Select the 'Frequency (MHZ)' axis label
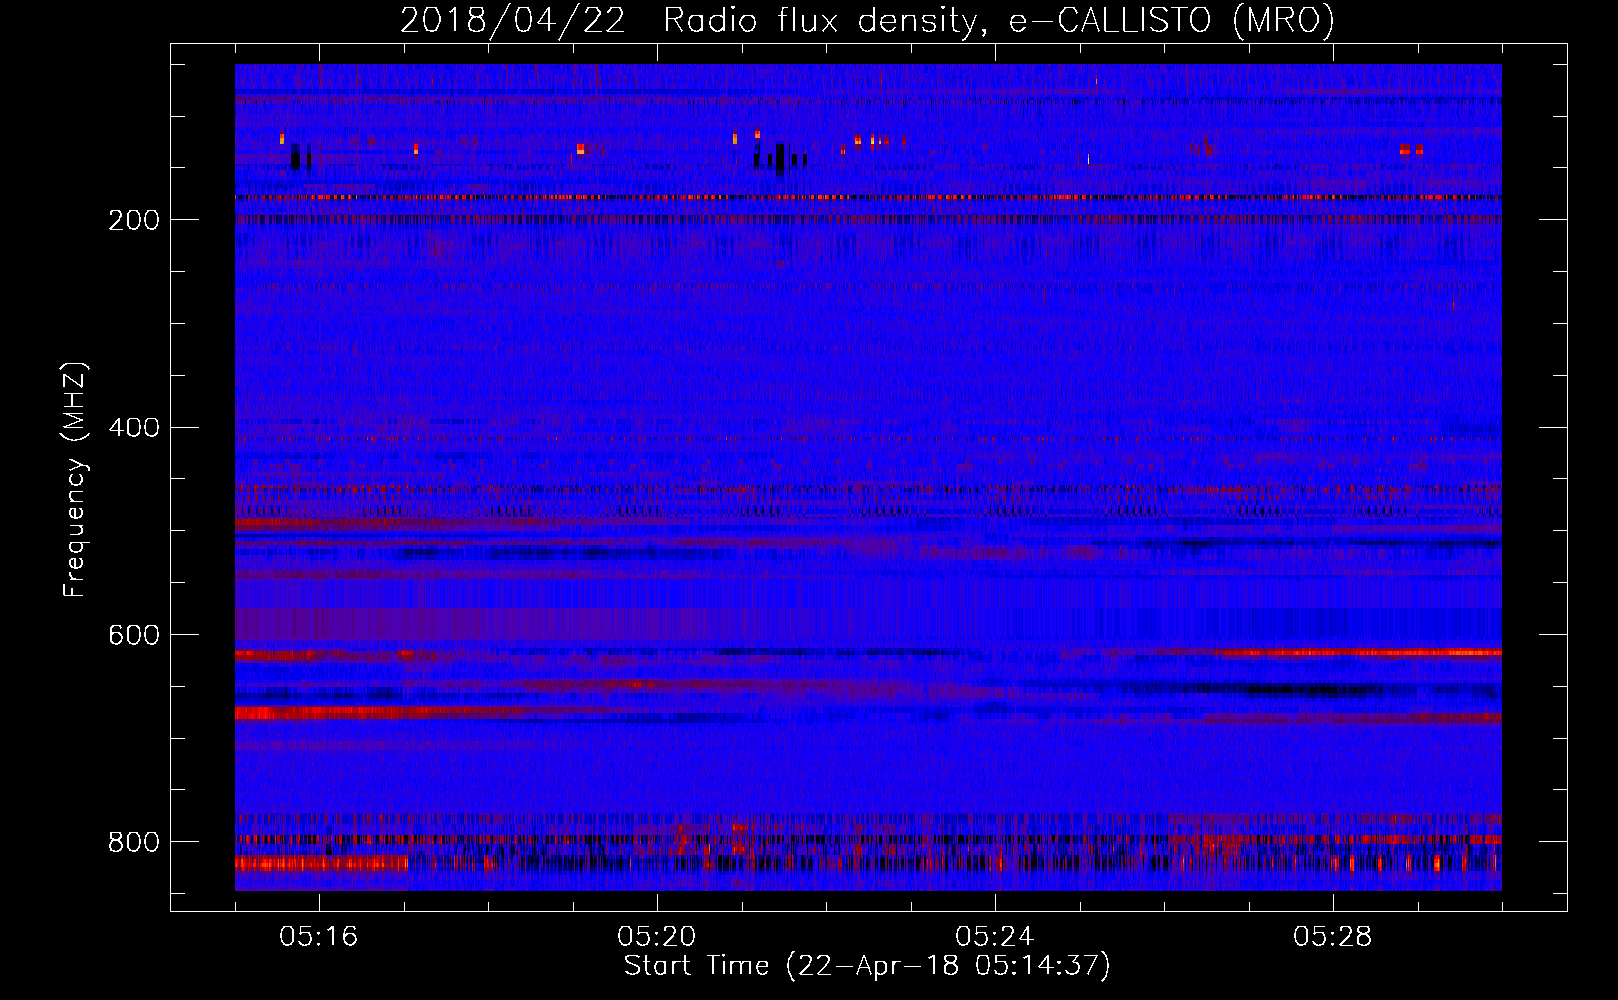 [x=75, y=479]
